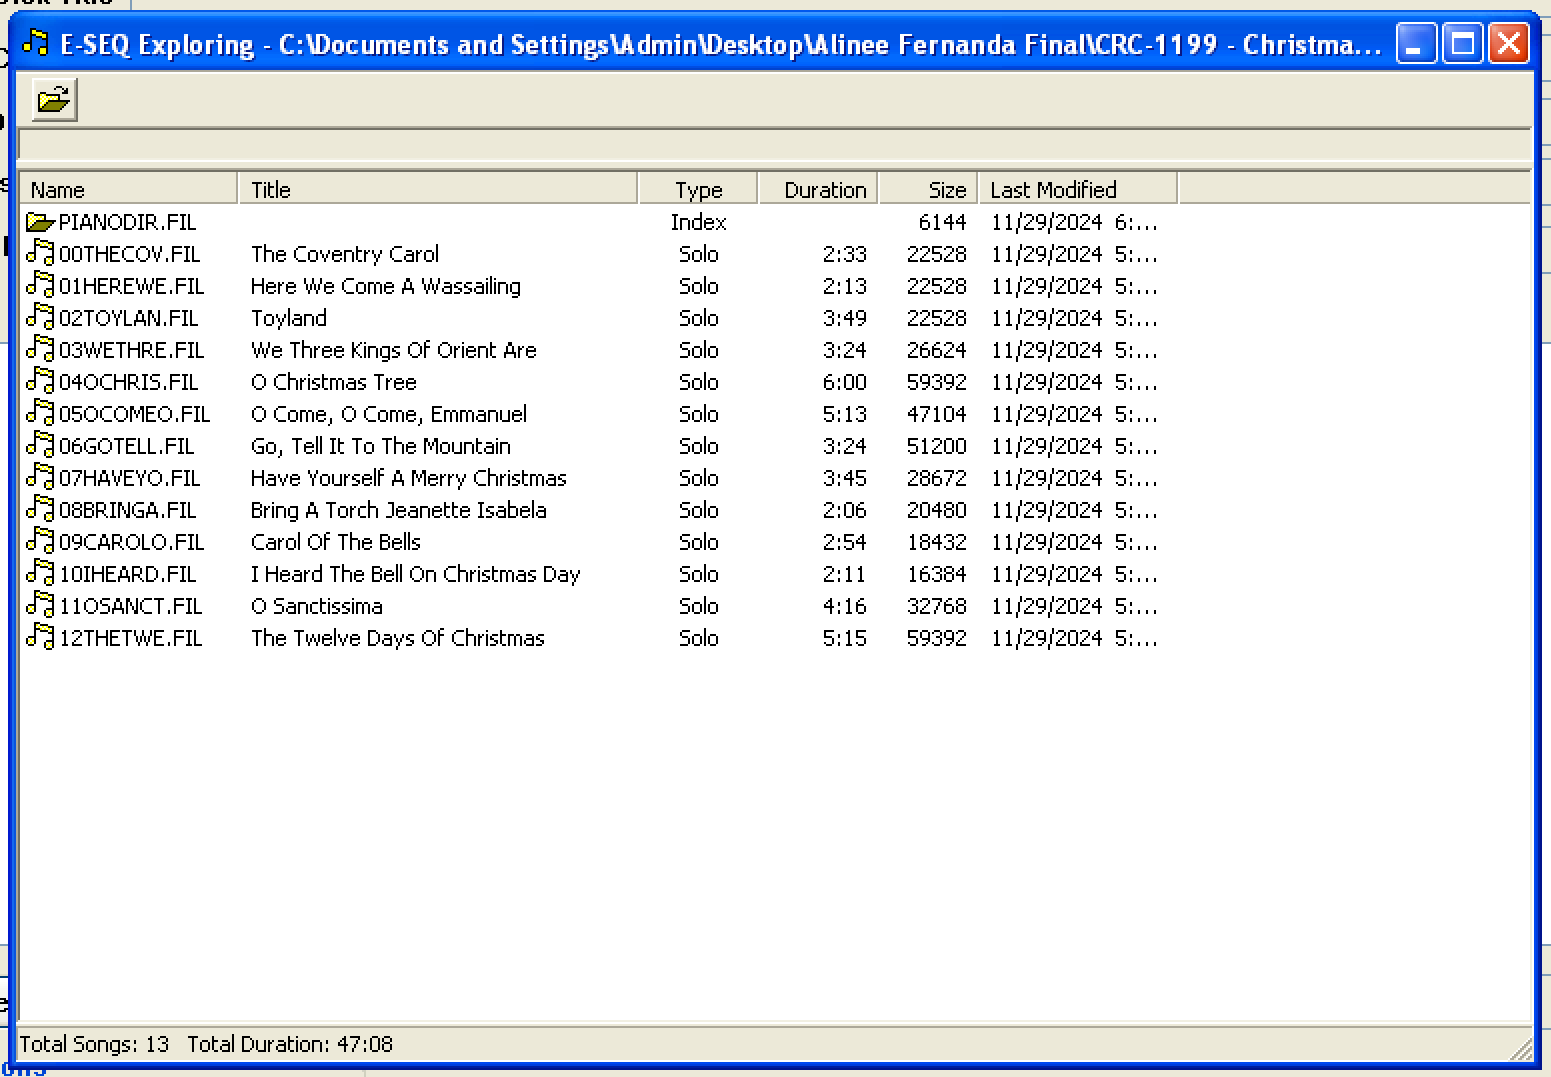Click the music note icon of 08BRINGA.FIL
Viewport: 1551px width, 1077px height.
pos(40,509)
